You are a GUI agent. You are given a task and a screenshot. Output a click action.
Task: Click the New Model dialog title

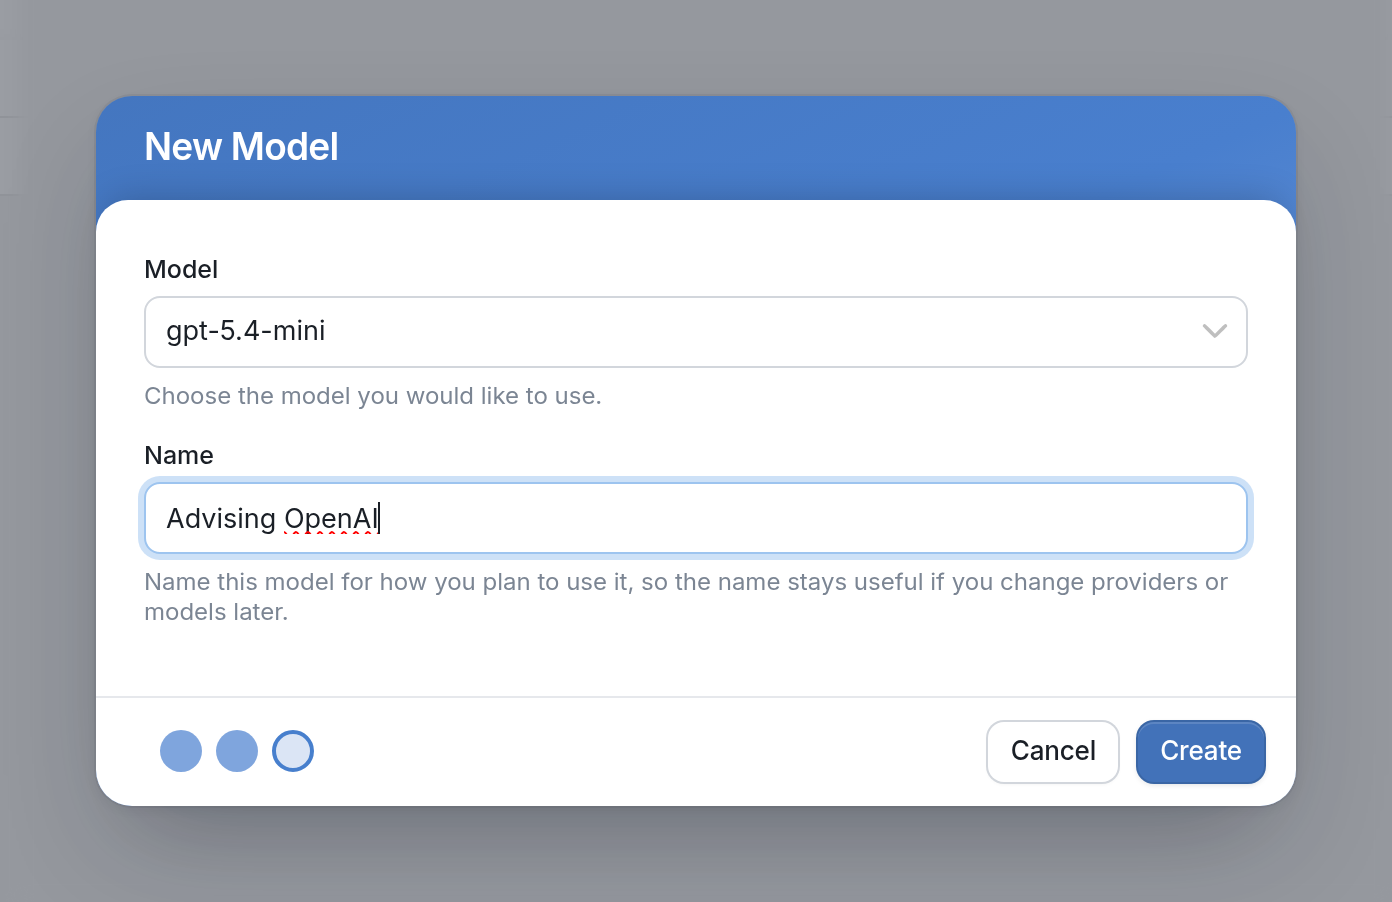tap(242, 147)
